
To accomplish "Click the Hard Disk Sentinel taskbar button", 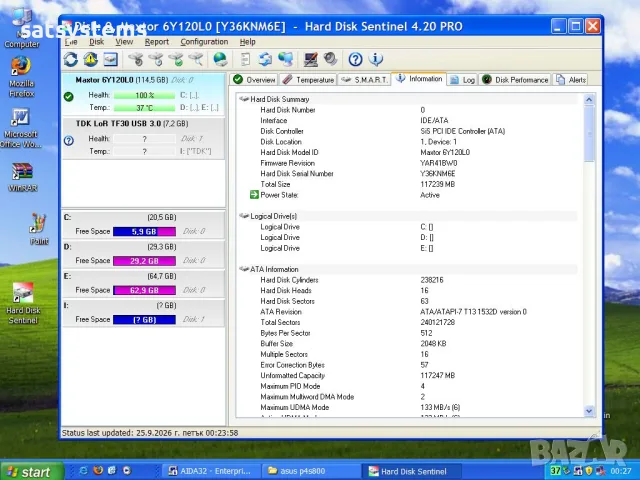I will point(412,471).
